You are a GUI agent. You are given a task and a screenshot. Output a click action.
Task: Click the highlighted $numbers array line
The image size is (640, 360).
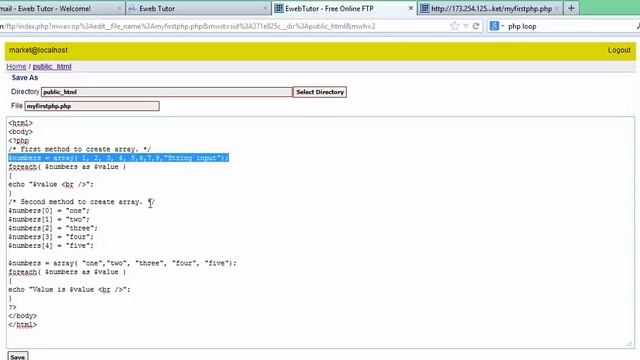118,158
